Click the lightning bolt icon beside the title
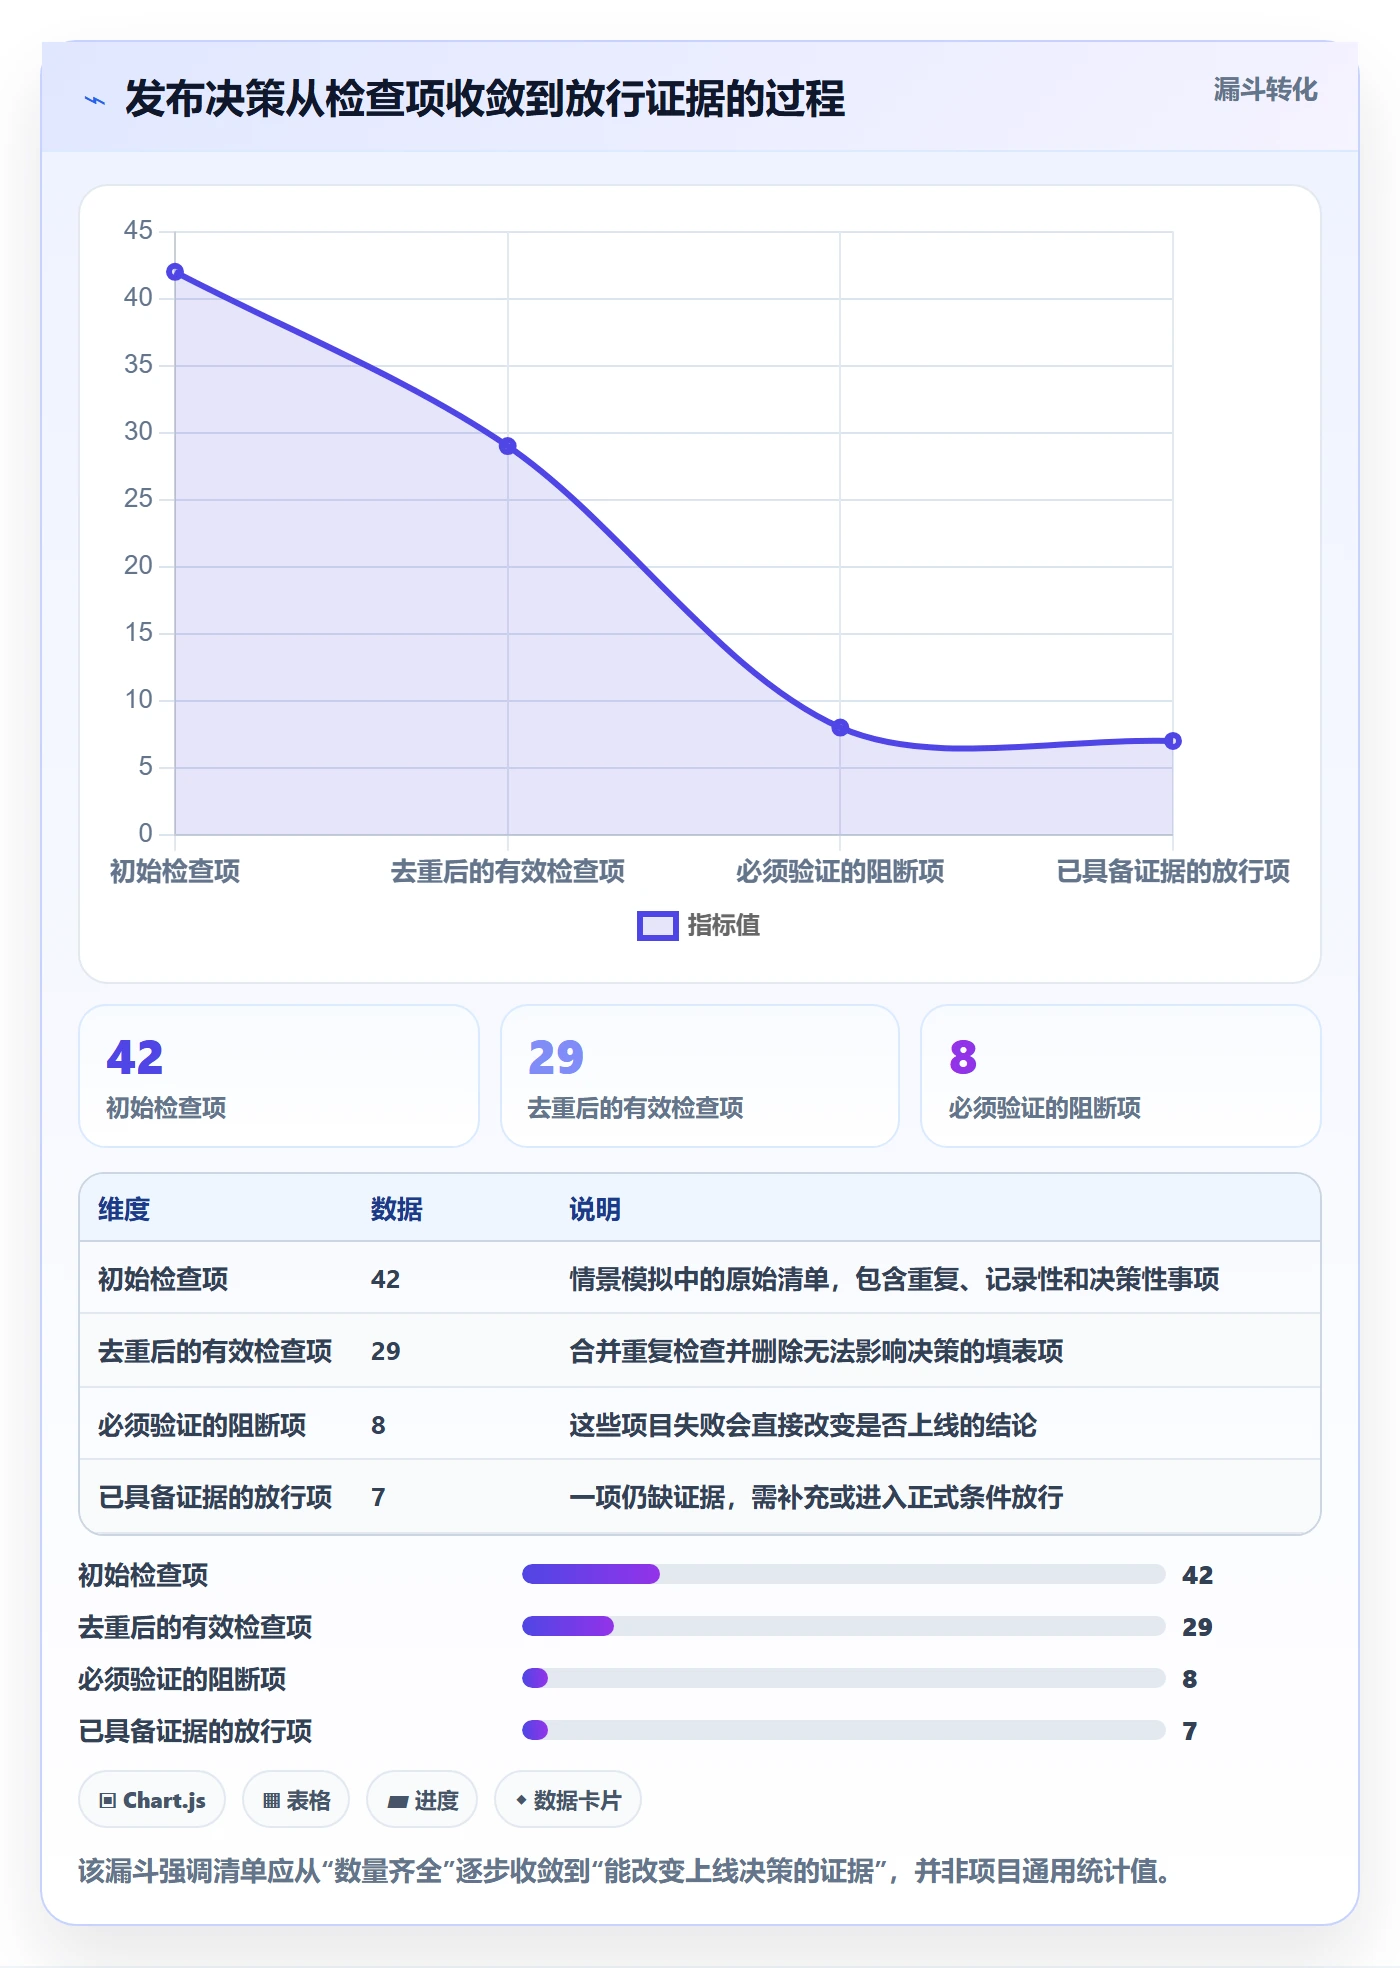The image size is (1400, 1968). [95, 100]
